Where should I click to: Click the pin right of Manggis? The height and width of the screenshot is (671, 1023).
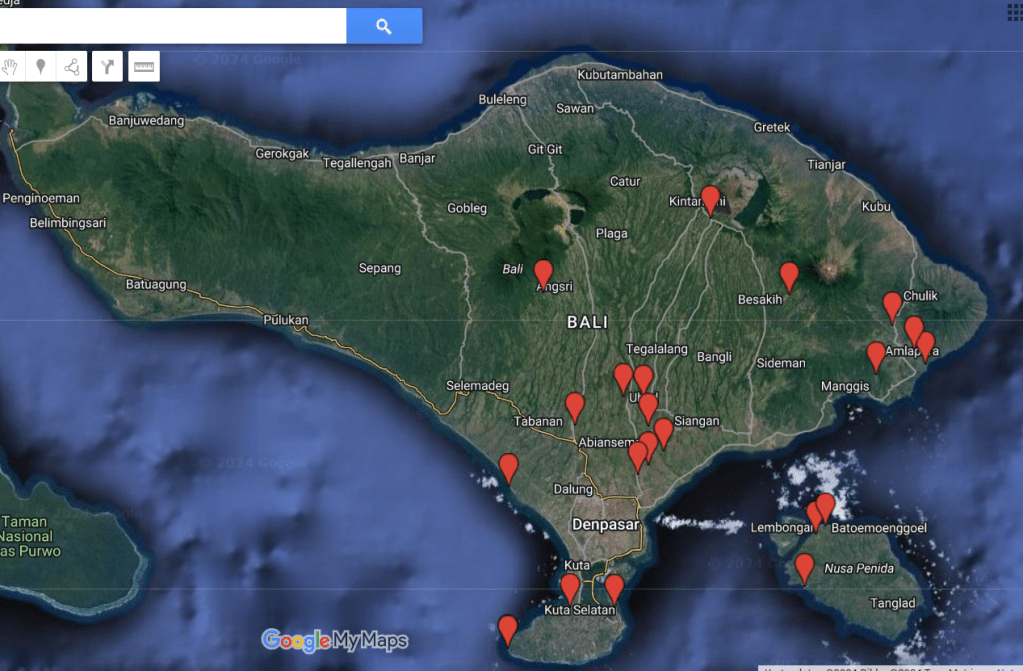tap(876, 355)
